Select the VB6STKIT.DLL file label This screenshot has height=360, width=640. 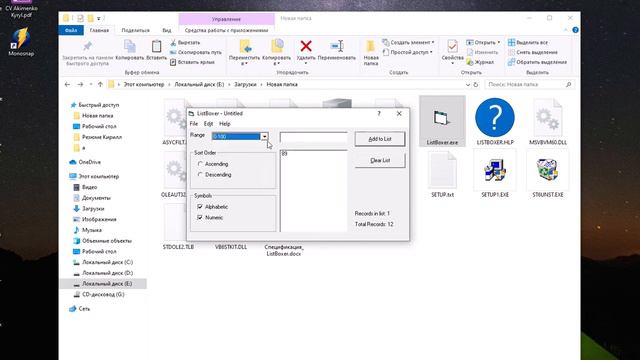click(231, 247)
